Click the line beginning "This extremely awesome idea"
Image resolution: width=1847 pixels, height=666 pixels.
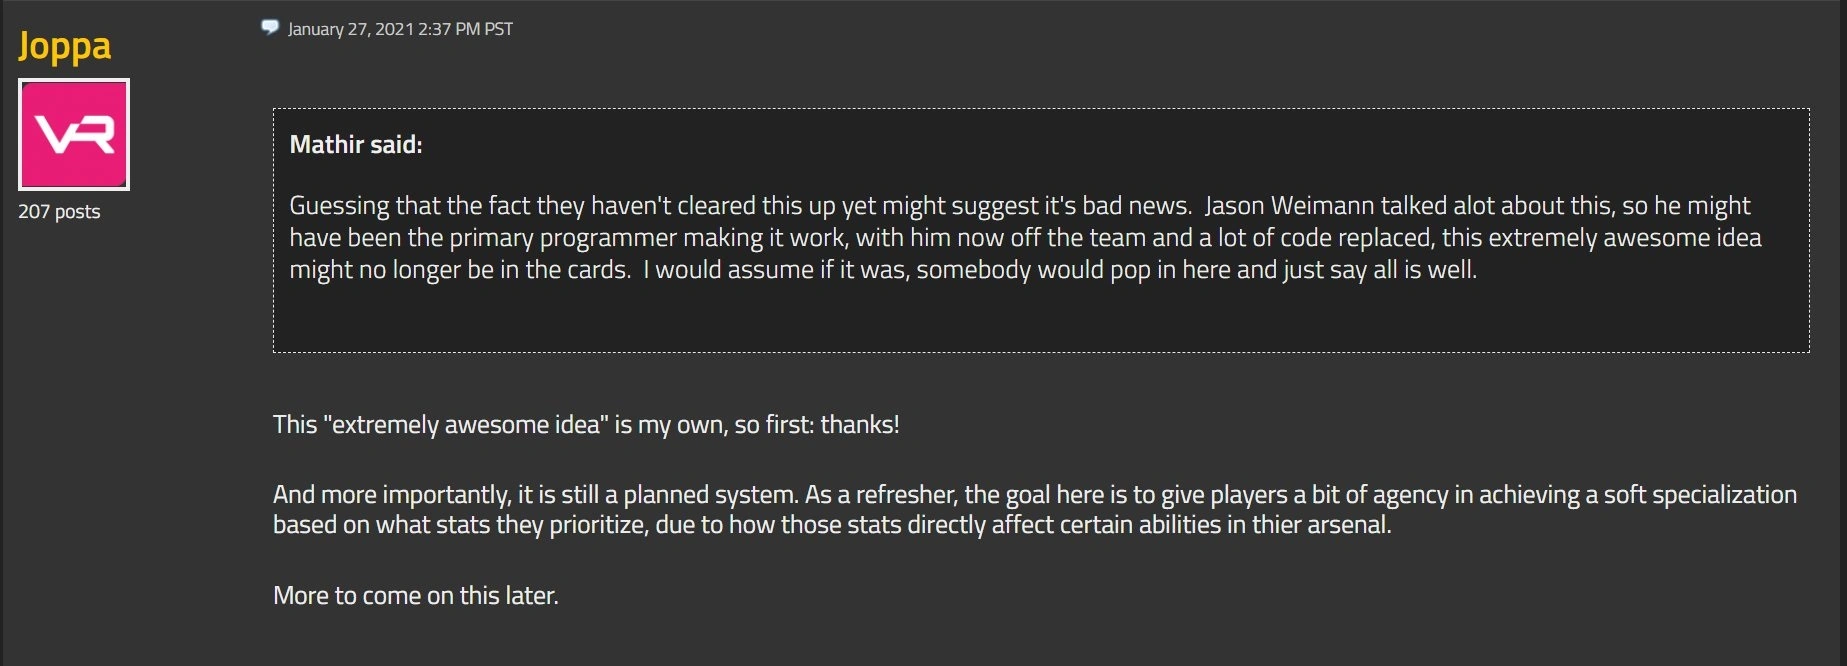(586, 425)
